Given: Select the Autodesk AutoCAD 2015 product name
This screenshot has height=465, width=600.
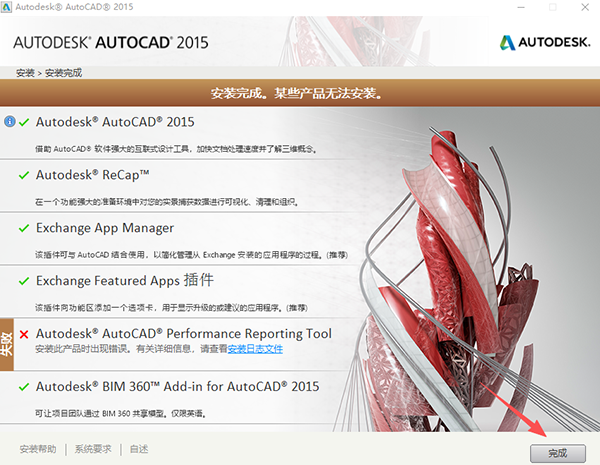Looking at the screenshot, I should pyautogui.click(x=115, y=122).
